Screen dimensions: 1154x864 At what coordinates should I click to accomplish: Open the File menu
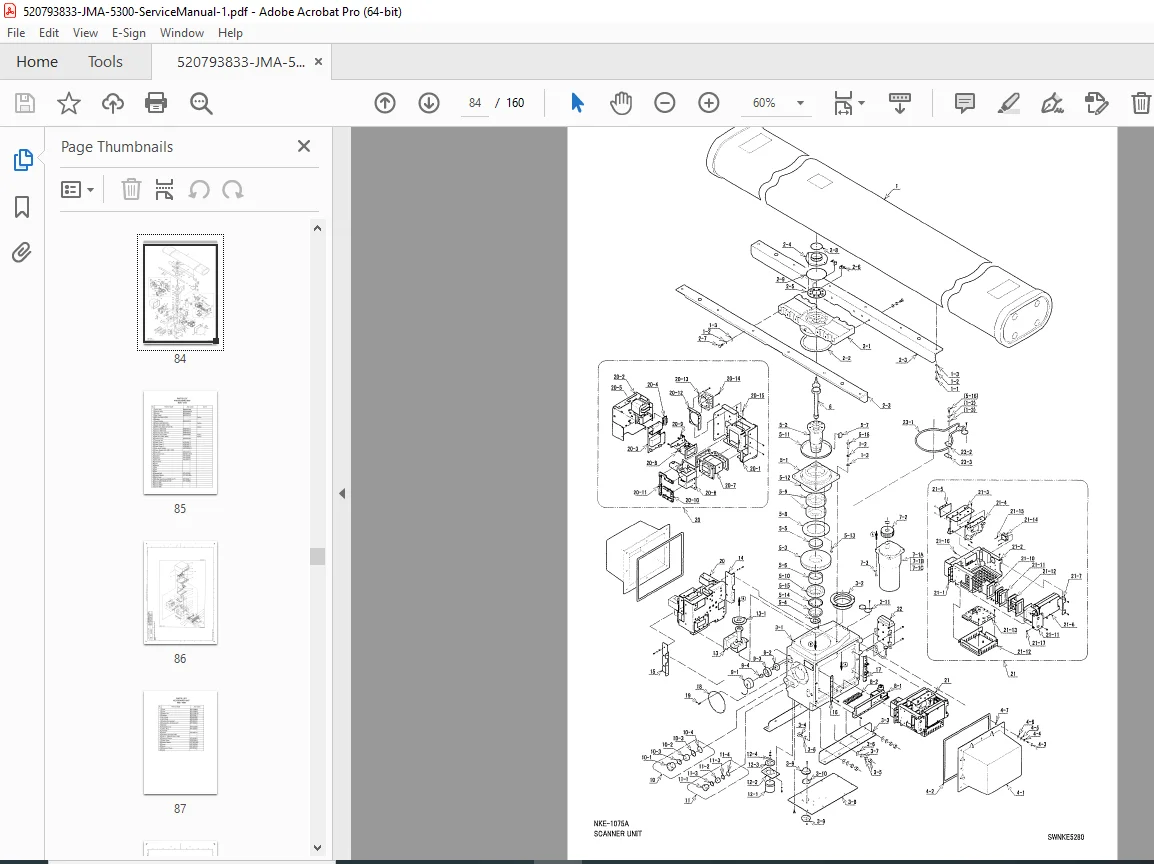(x=16, y=33)
